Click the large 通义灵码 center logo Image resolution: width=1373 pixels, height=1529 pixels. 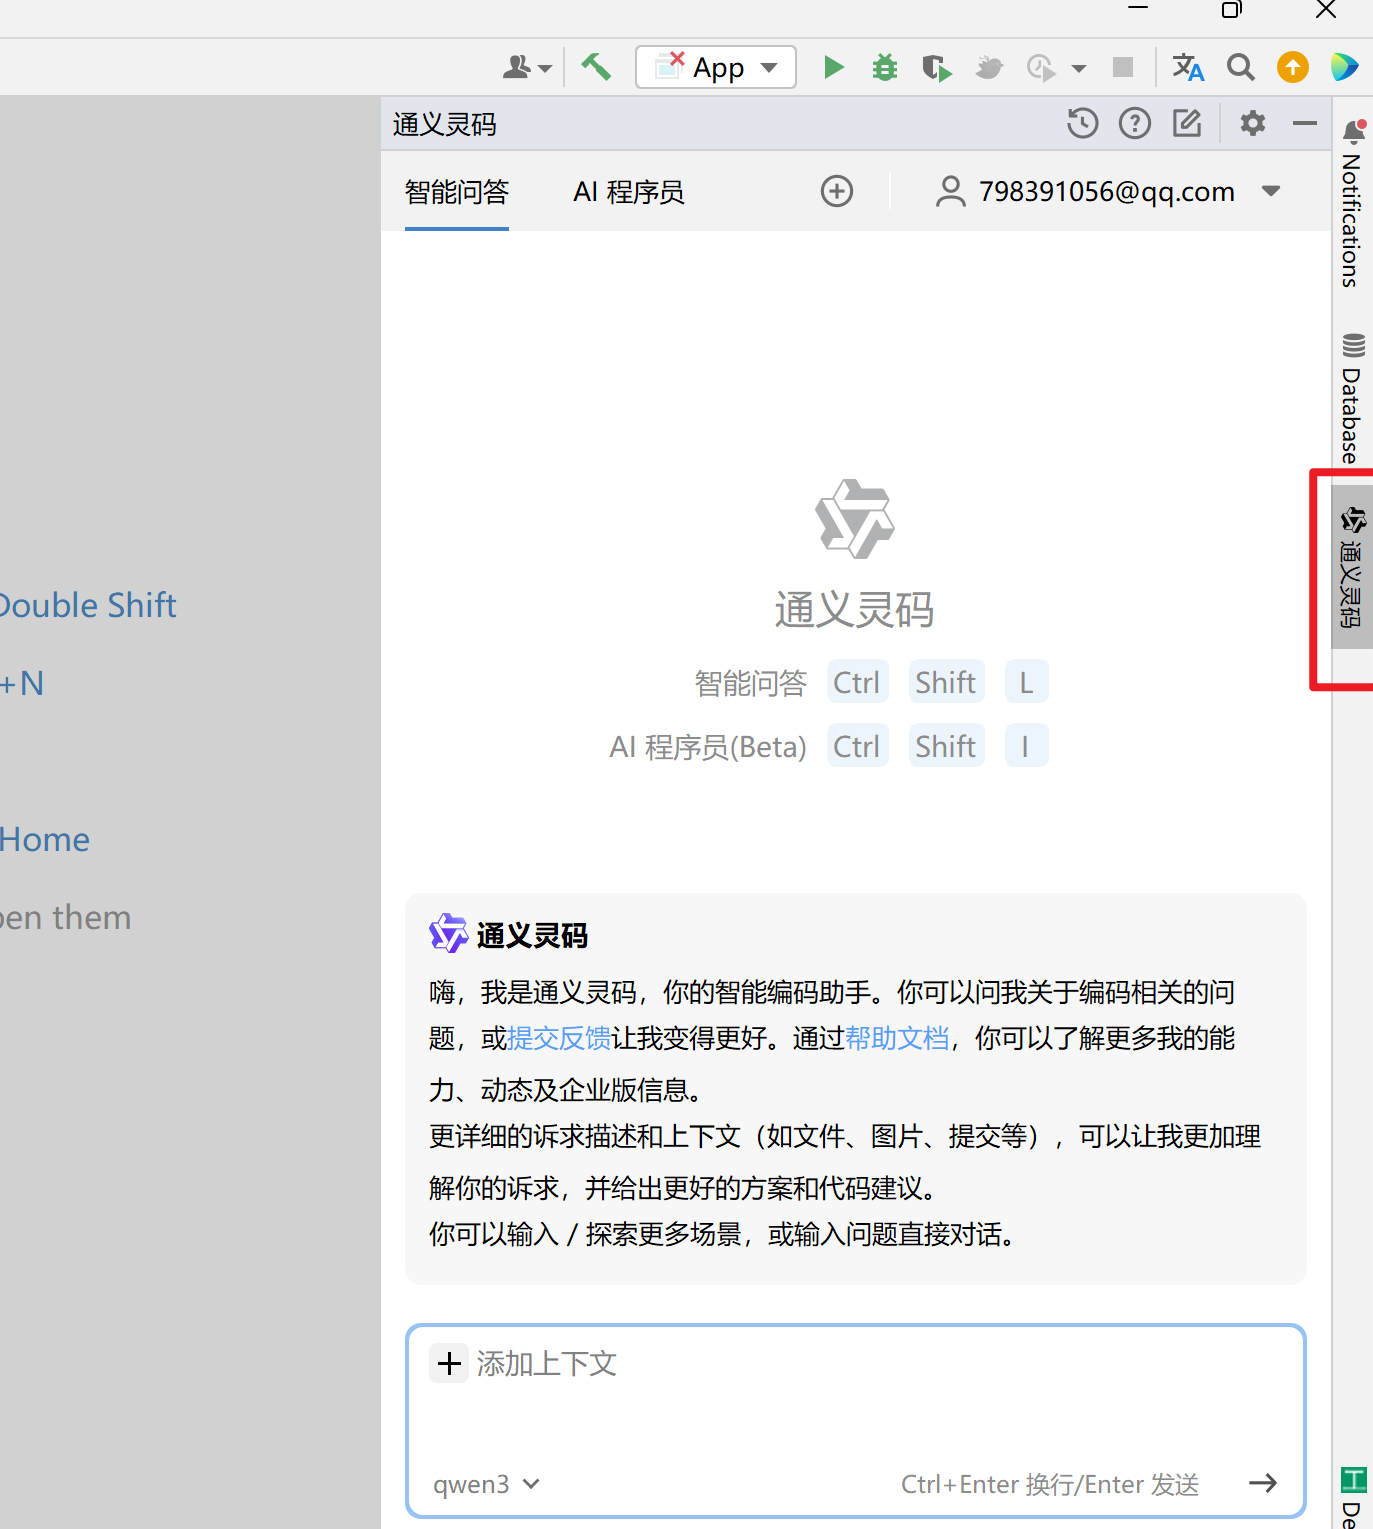[854, 519]
